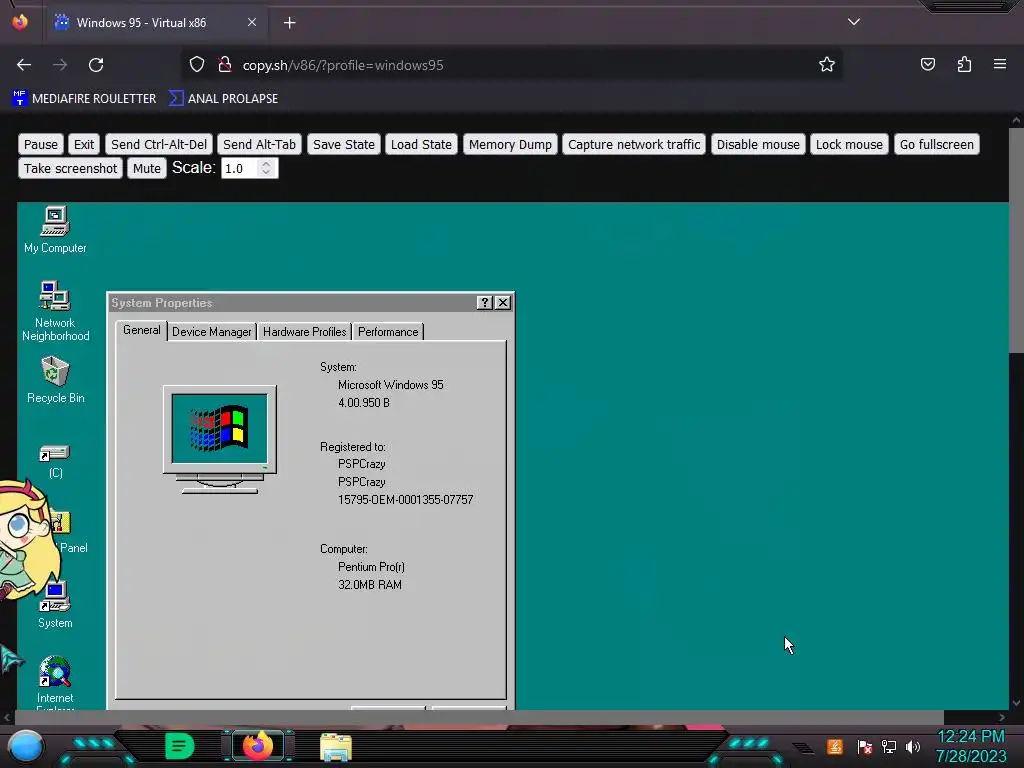The width and height of the screenshot is (1024, 768).
Task: Click the System Properties help question-mark button
Action: (x=484, y=302)
